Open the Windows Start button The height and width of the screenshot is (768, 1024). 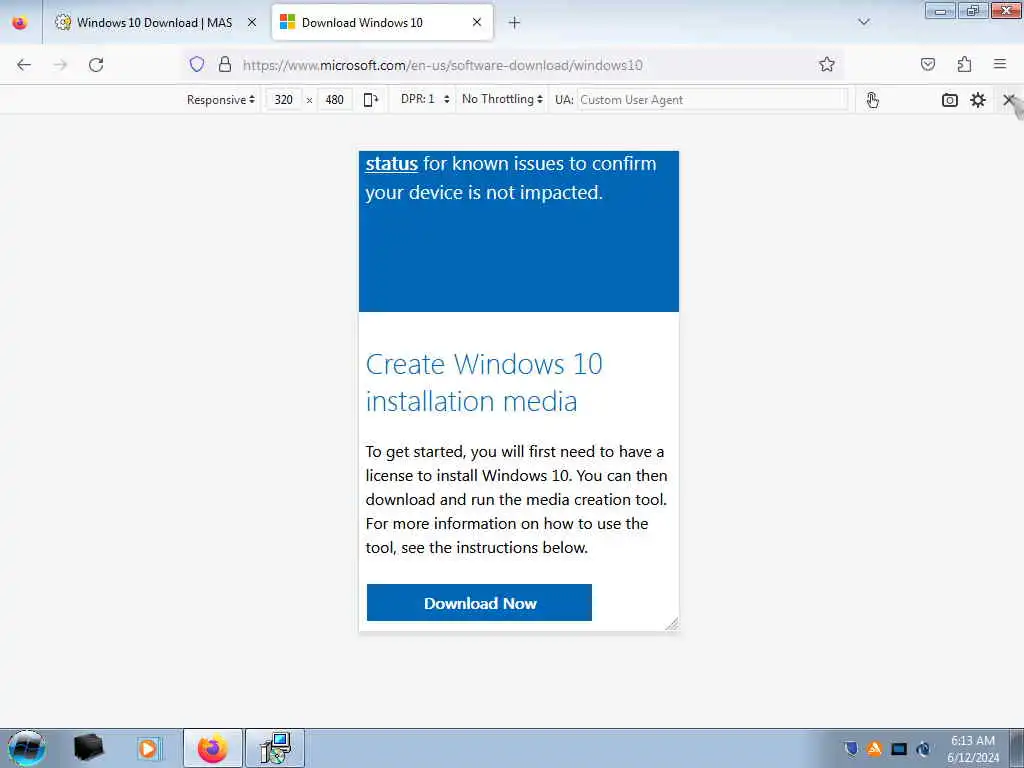pyautogui.click(x=26, y=748)
